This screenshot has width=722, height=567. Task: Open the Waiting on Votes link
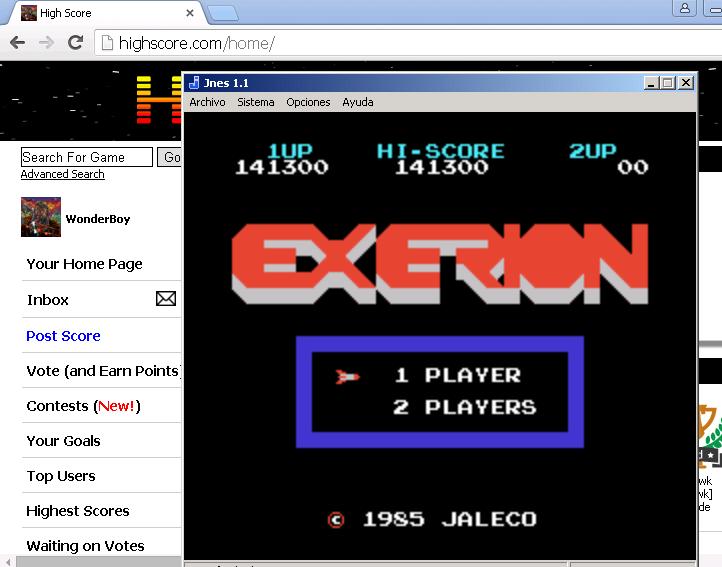[85, 546]
